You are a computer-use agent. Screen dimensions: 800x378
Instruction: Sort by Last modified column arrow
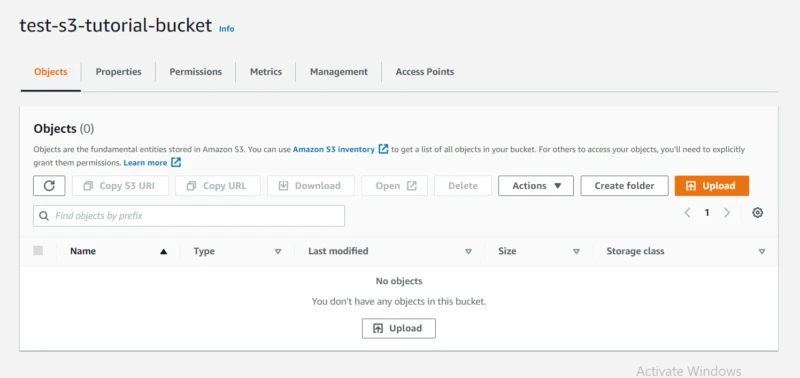pyautogui.click(x=468, y=251)
